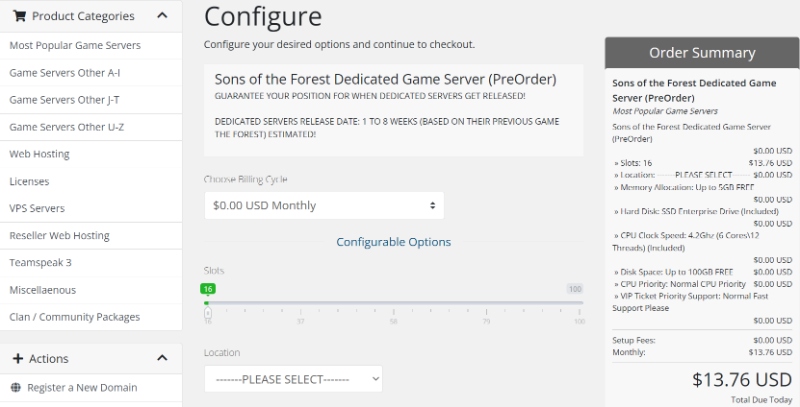Open Reseller Web Hosting category
The height and width of the screenshot is (407, 800).
click(59, 235)
